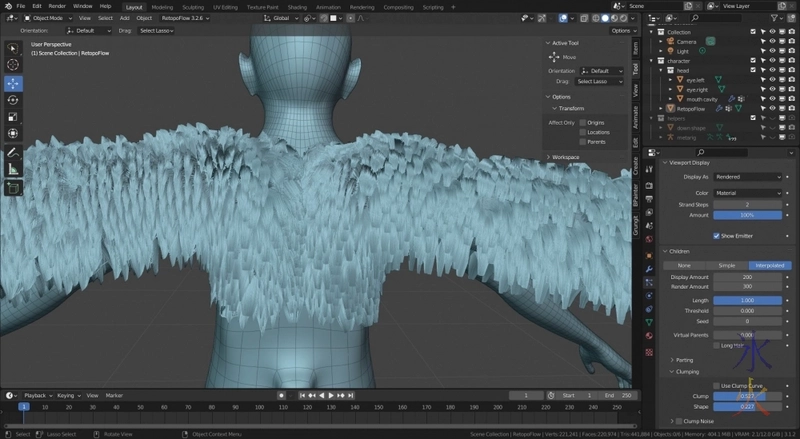Select the Measure tool
Screen dimensions: 800x439
[x=13, y=169]
